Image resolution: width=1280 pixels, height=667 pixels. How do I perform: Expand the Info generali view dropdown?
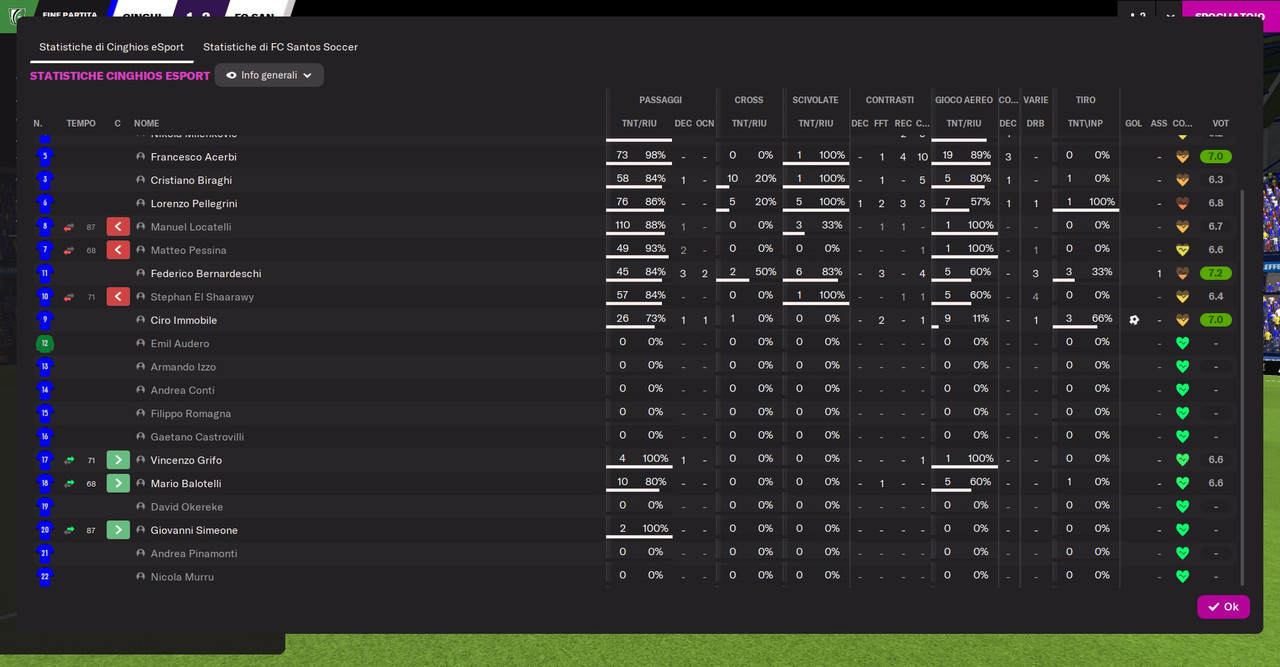(269, 75)
